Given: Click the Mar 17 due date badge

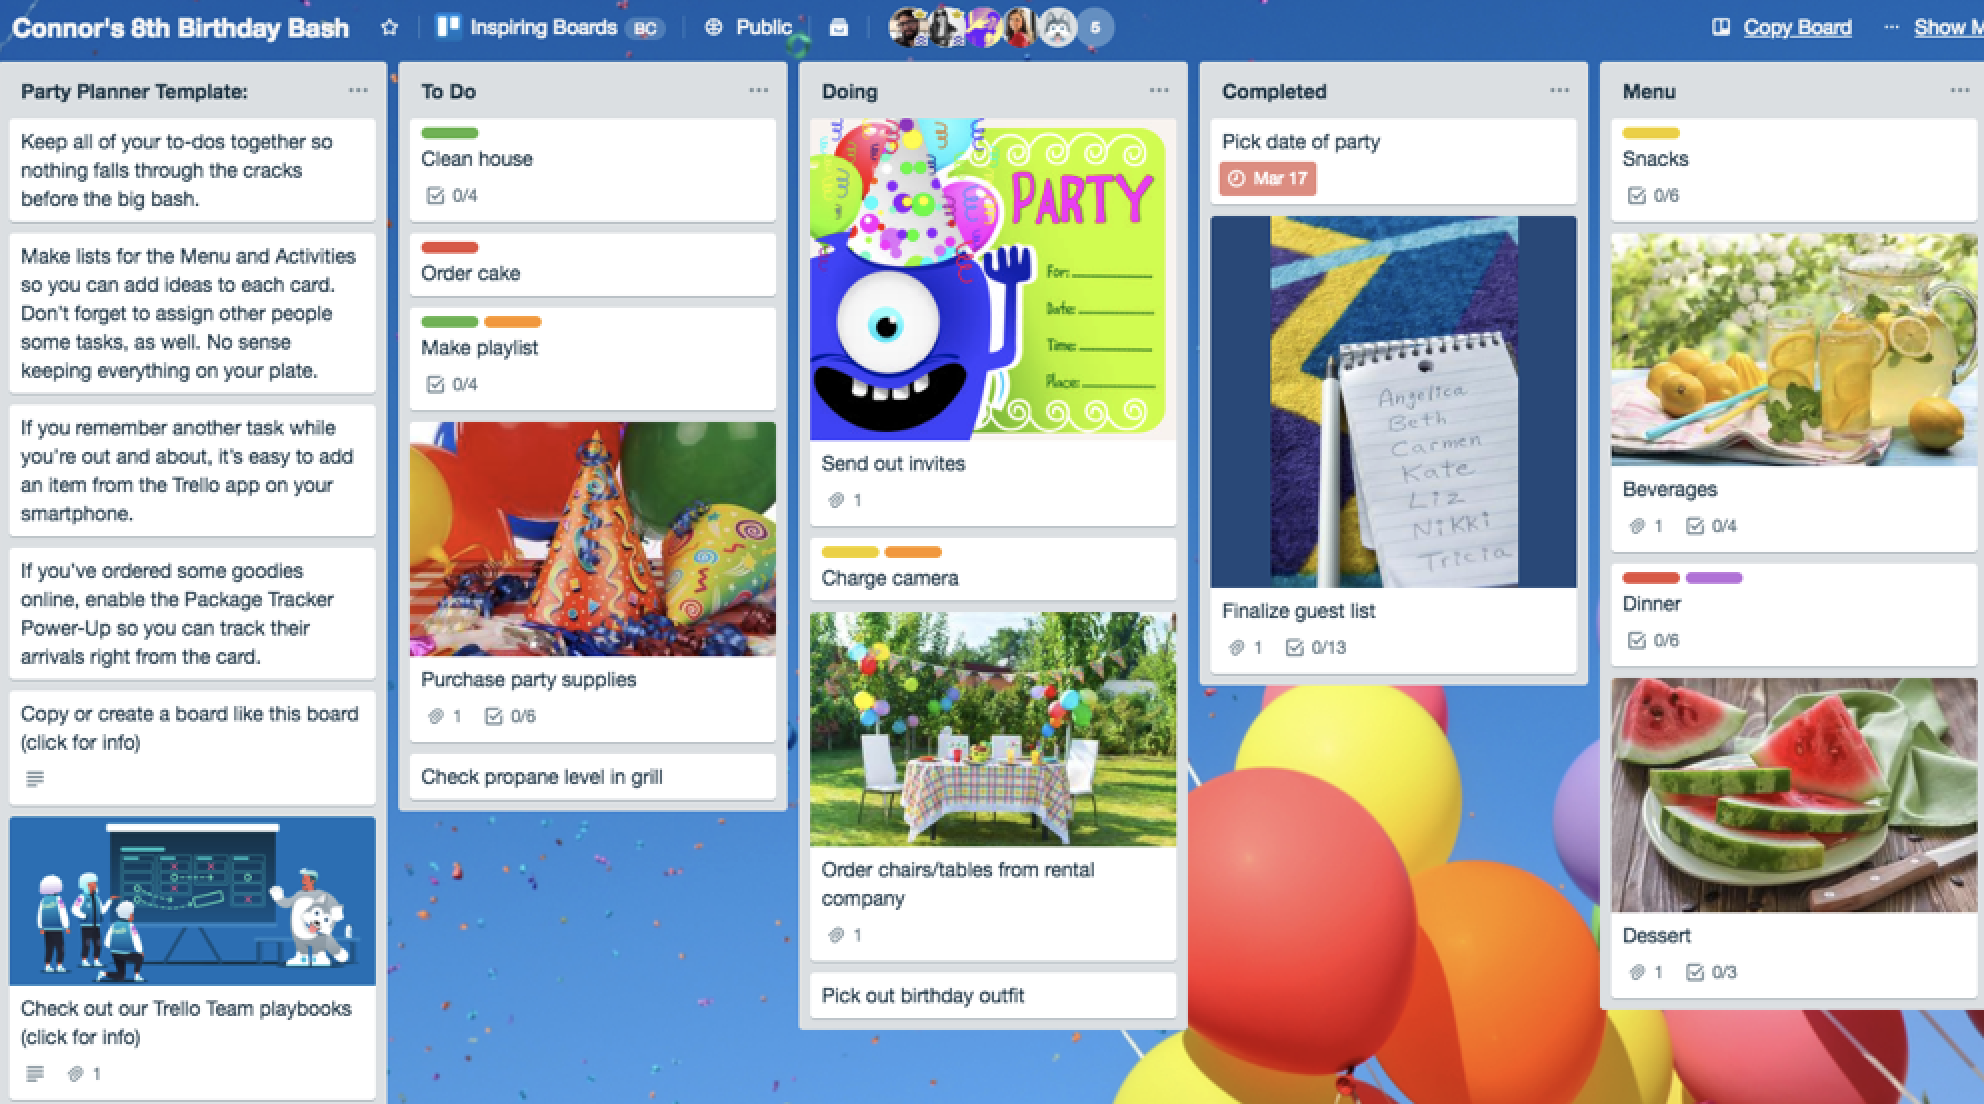Looking at the screenshot, I should point(1268,179).
